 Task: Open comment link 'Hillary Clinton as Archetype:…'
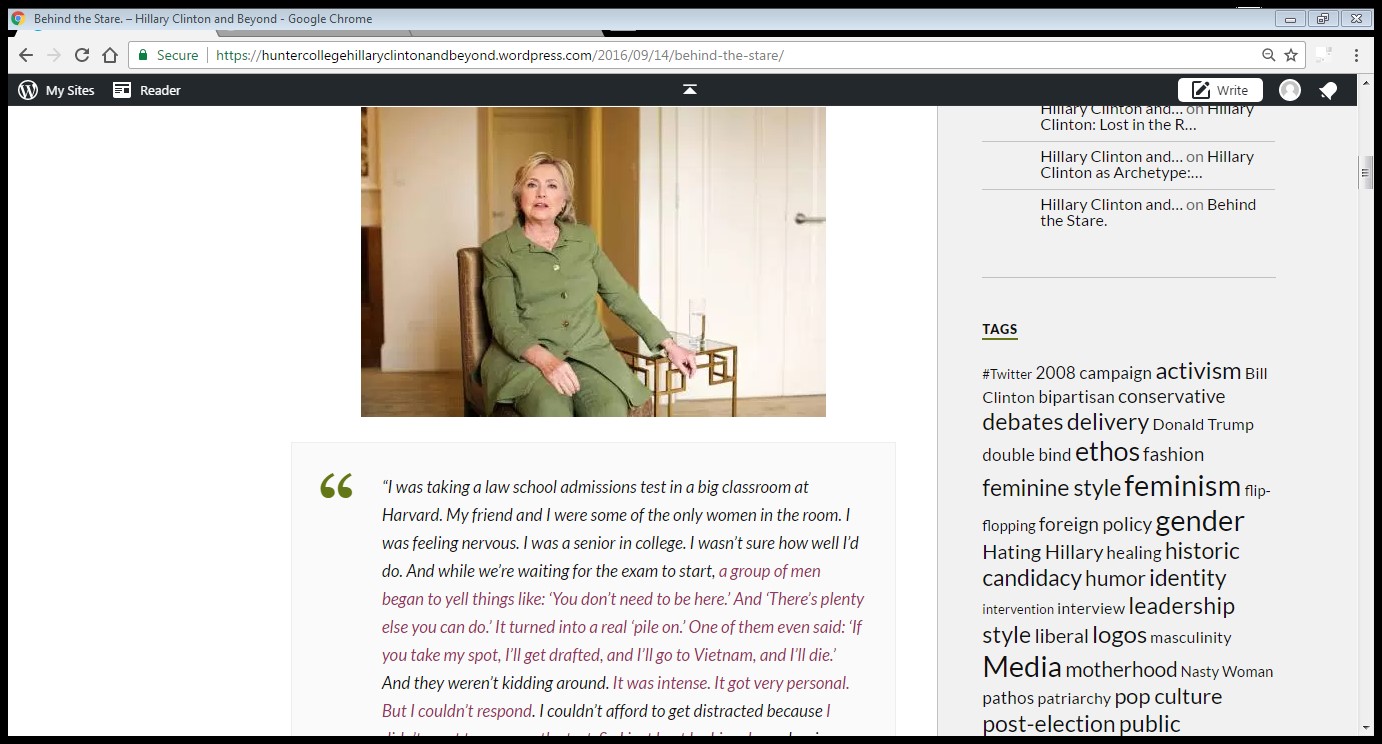point(1147,164)
